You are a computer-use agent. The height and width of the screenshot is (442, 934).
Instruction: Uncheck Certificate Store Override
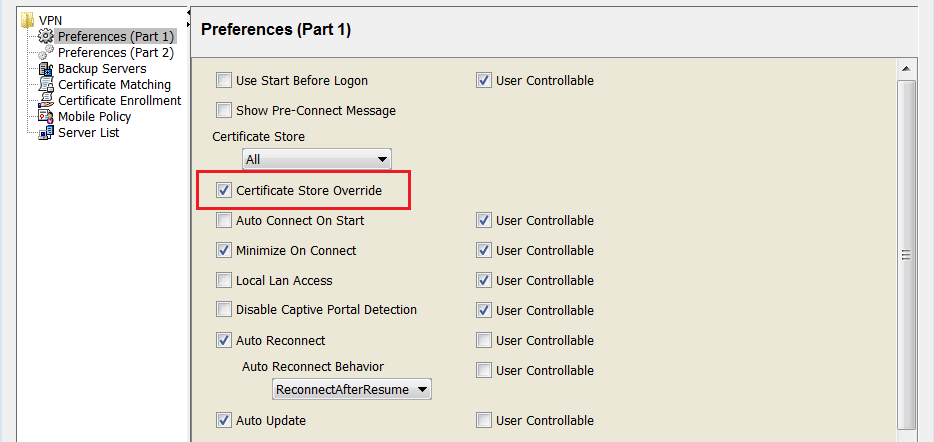coord(224,190)
